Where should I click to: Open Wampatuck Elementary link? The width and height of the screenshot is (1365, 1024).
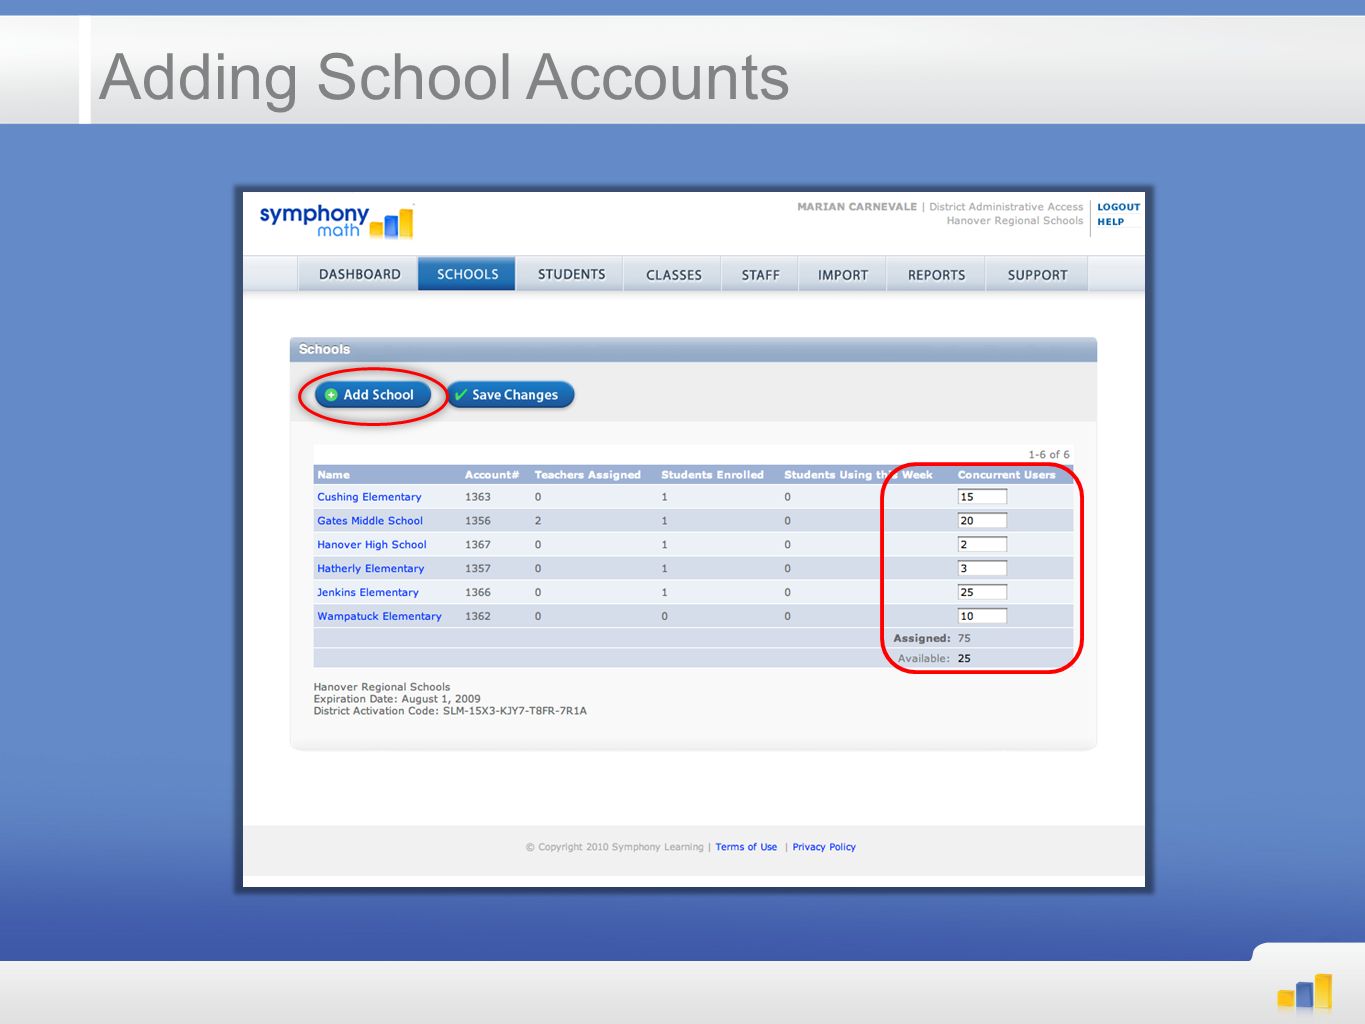[379, 617]
